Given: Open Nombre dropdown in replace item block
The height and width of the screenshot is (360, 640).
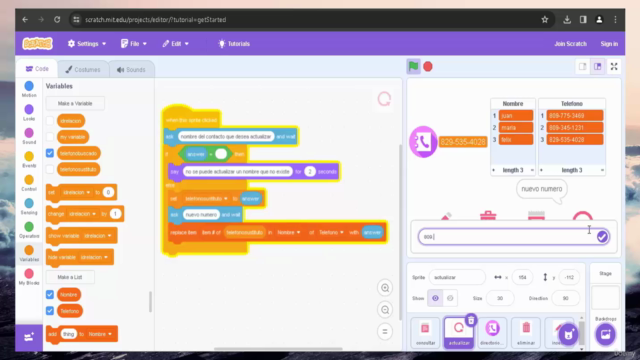Looking at the screenshot, I should (x=289, y=232).
